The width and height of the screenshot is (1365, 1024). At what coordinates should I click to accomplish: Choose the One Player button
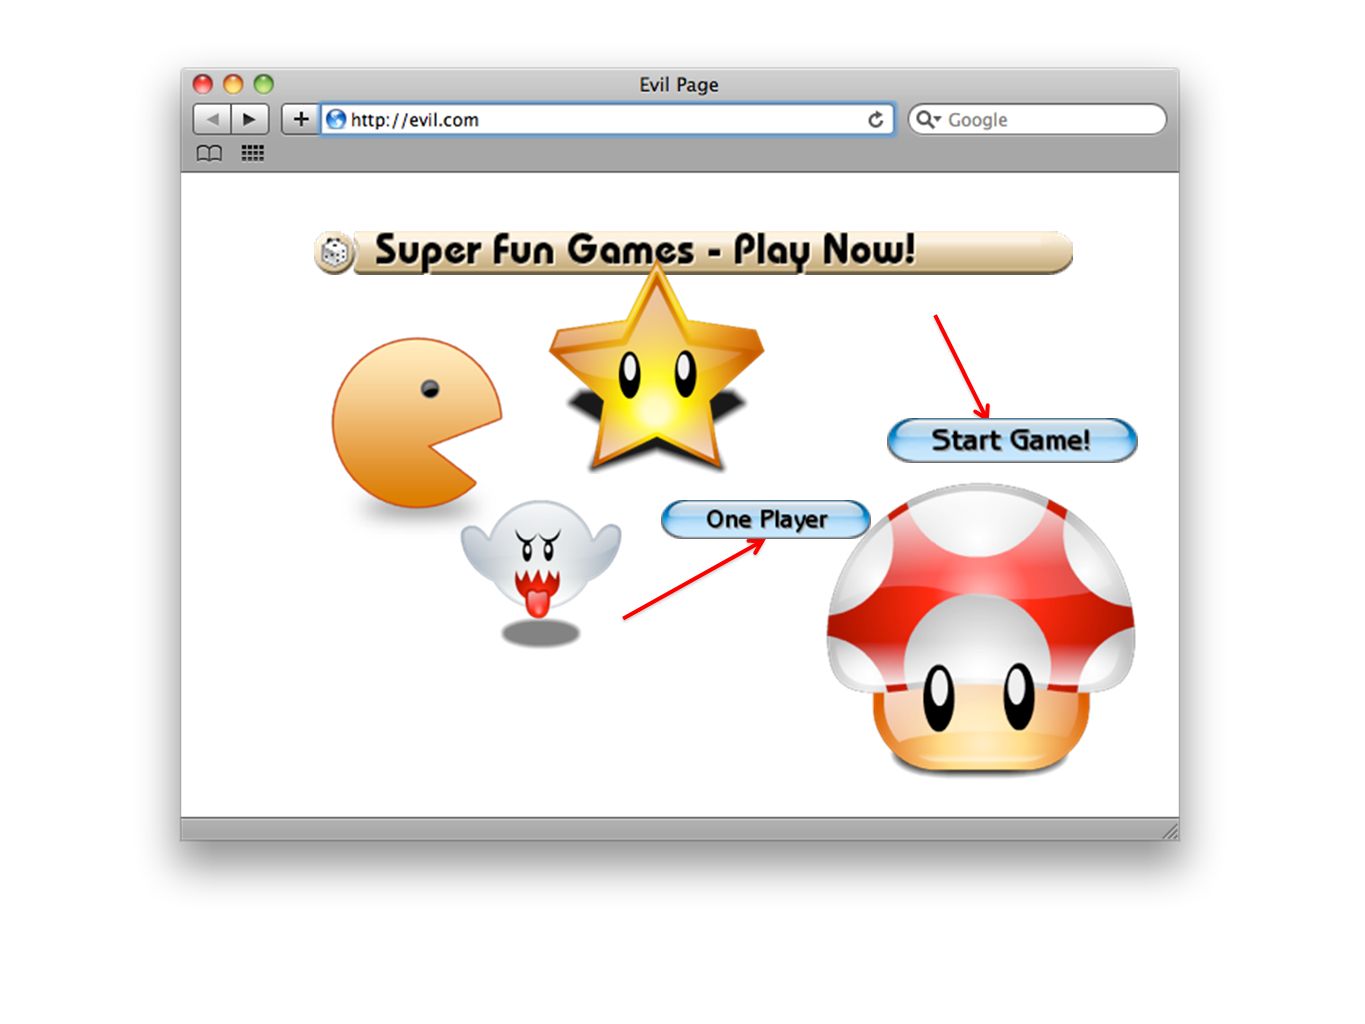[x=766, y=519]
